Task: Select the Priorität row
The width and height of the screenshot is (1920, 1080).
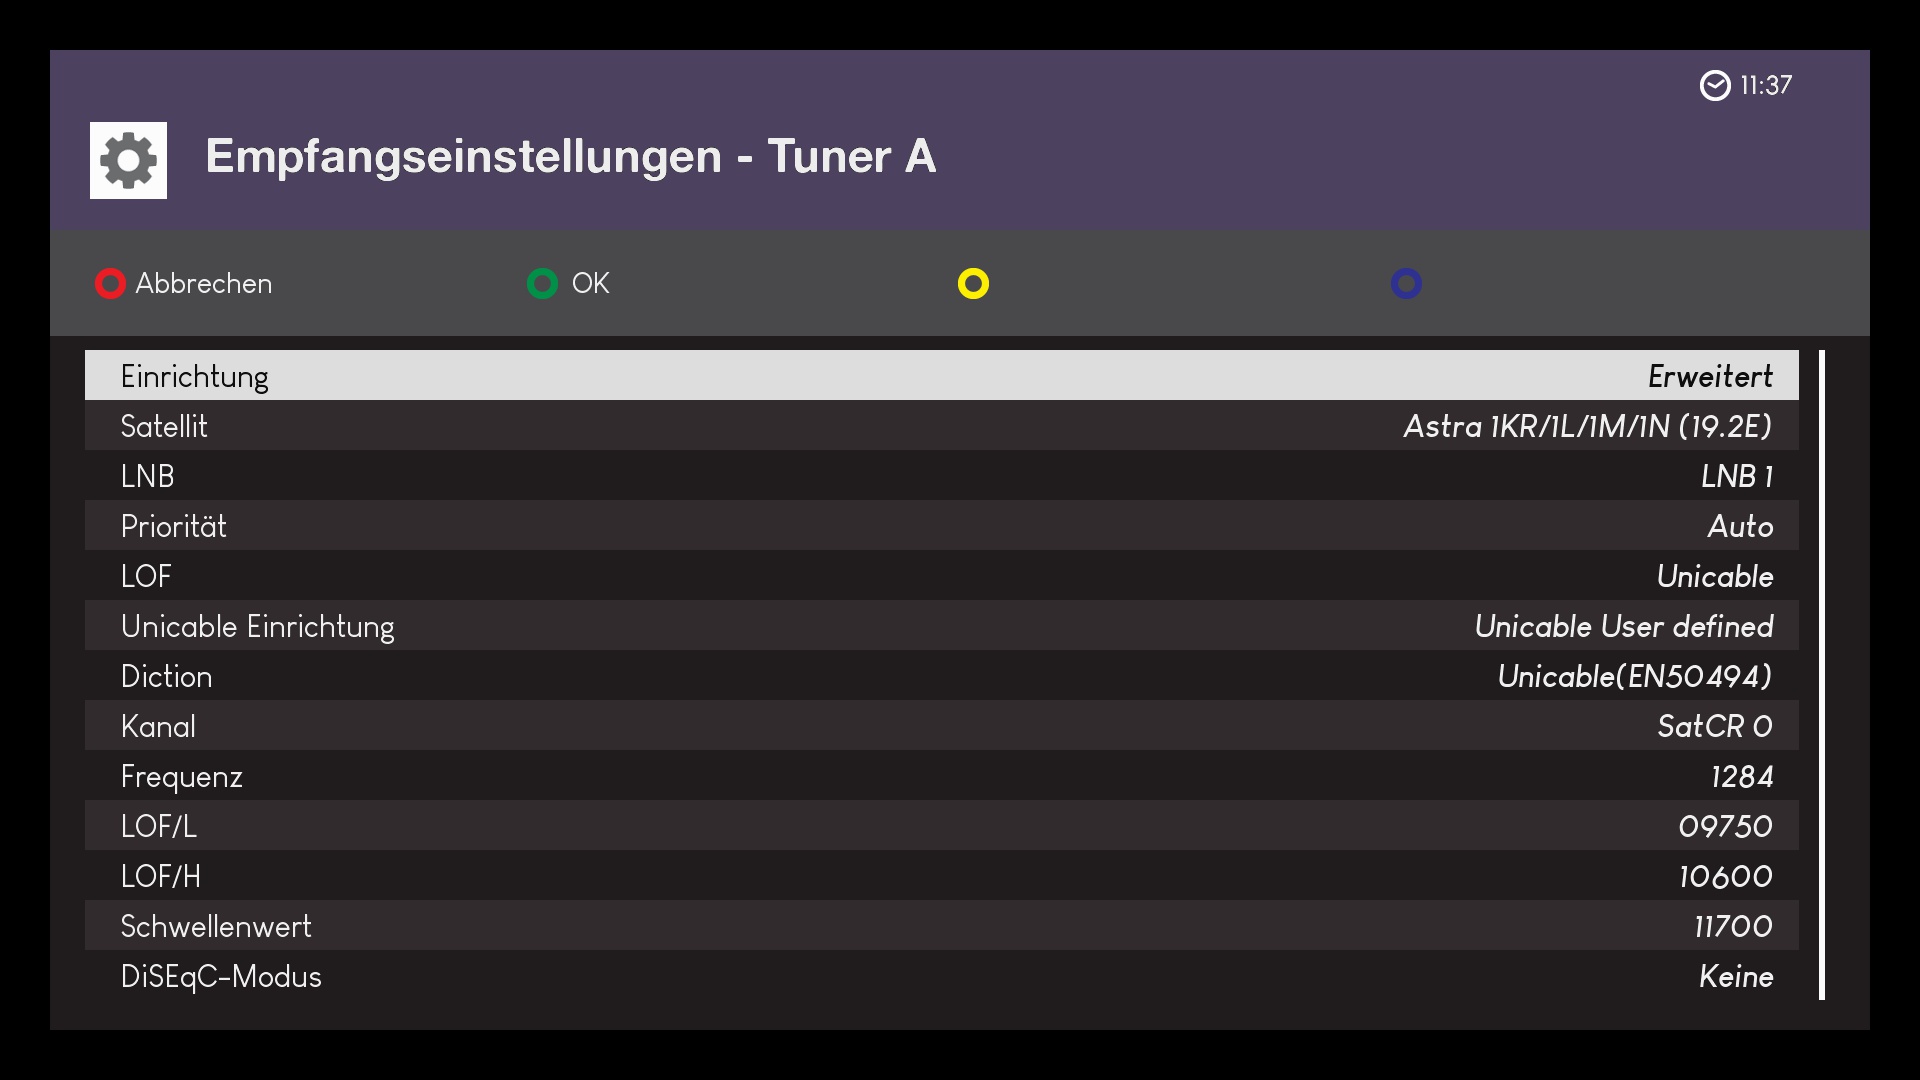Action: [x=940, y=527]
